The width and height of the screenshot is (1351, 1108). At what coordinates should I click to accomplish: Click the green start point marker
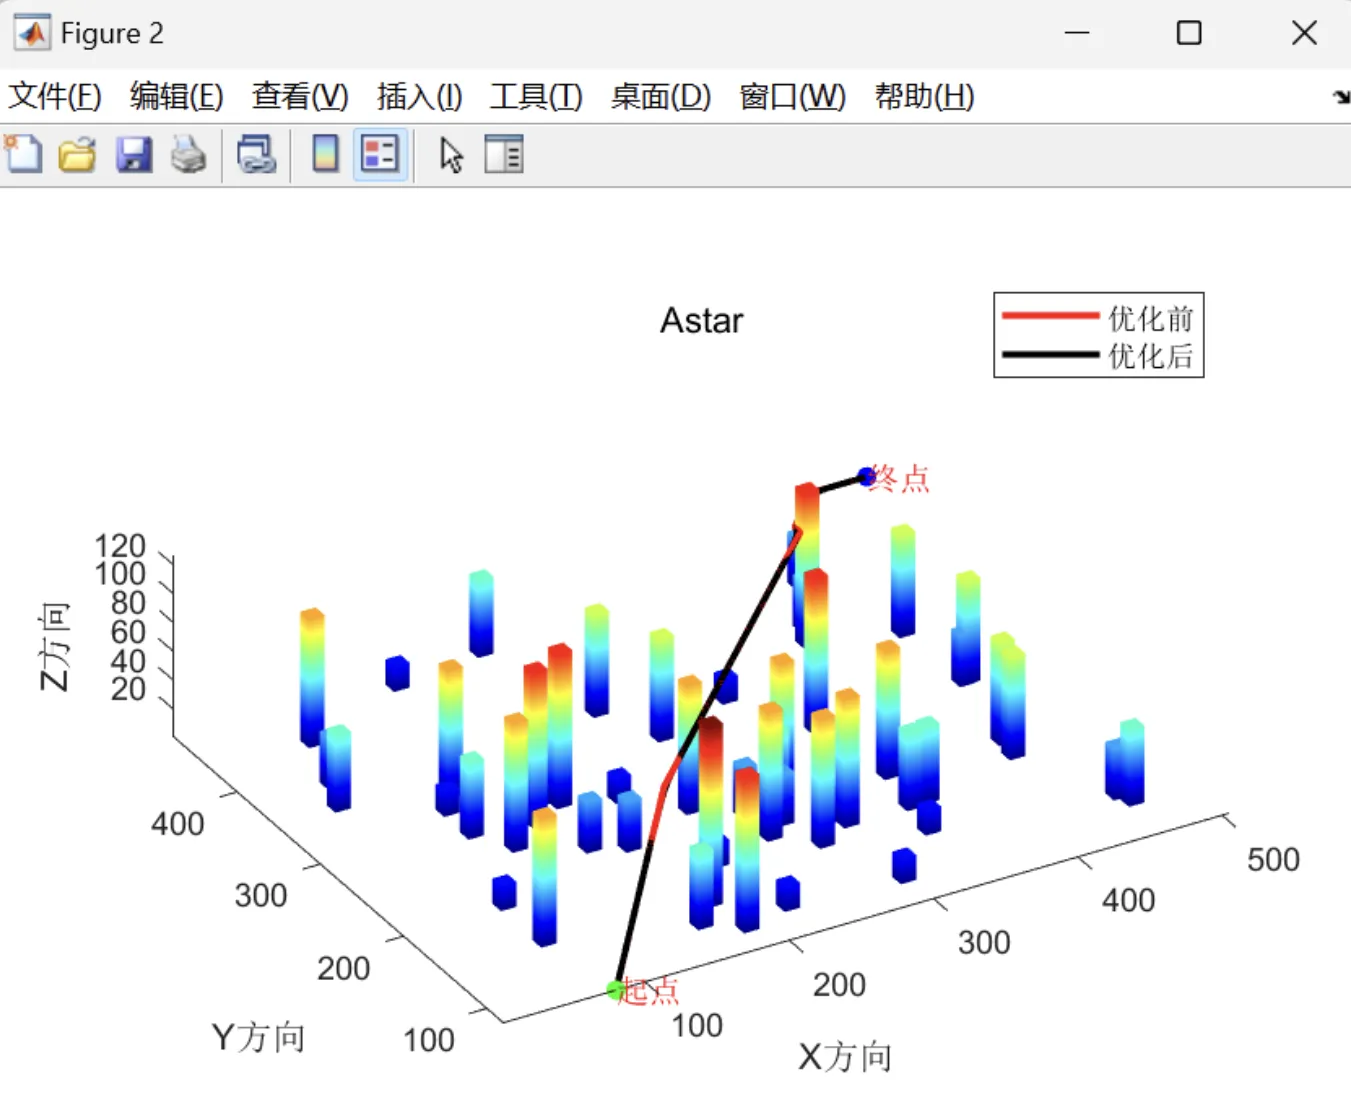click(x=615, y=991)
